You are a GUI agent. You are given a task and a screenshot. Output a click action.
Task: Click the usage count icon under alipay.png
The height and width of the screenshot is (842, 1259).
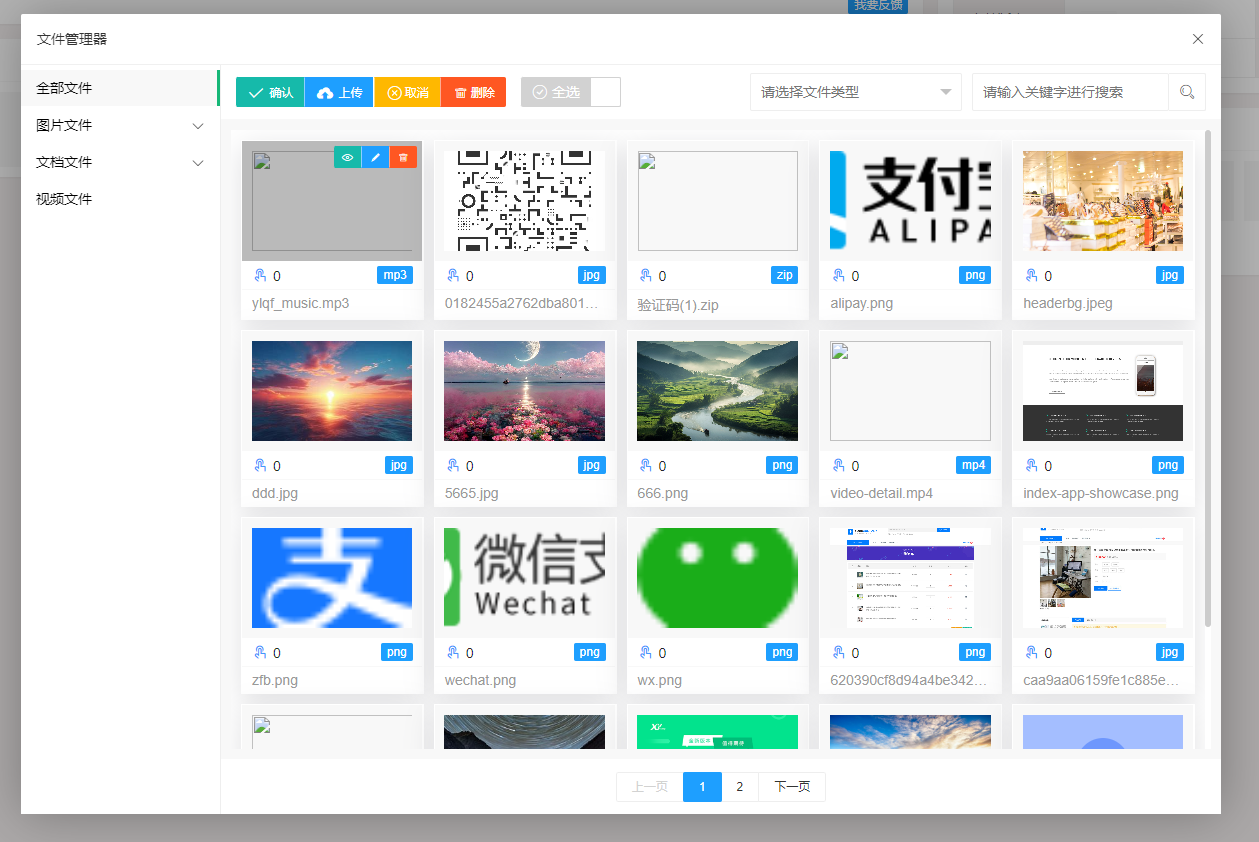[x=838, y=276]
